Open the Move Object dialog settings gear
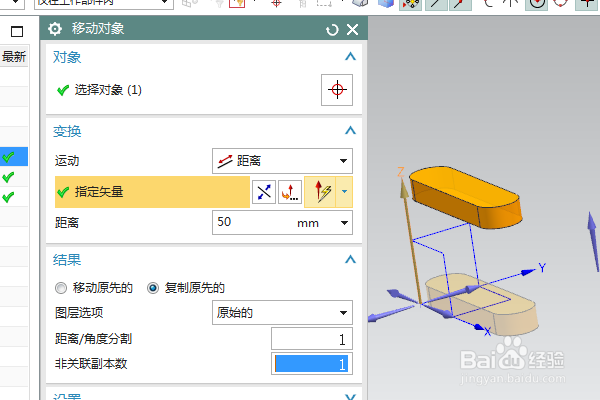600x400 pixels. 55,29
